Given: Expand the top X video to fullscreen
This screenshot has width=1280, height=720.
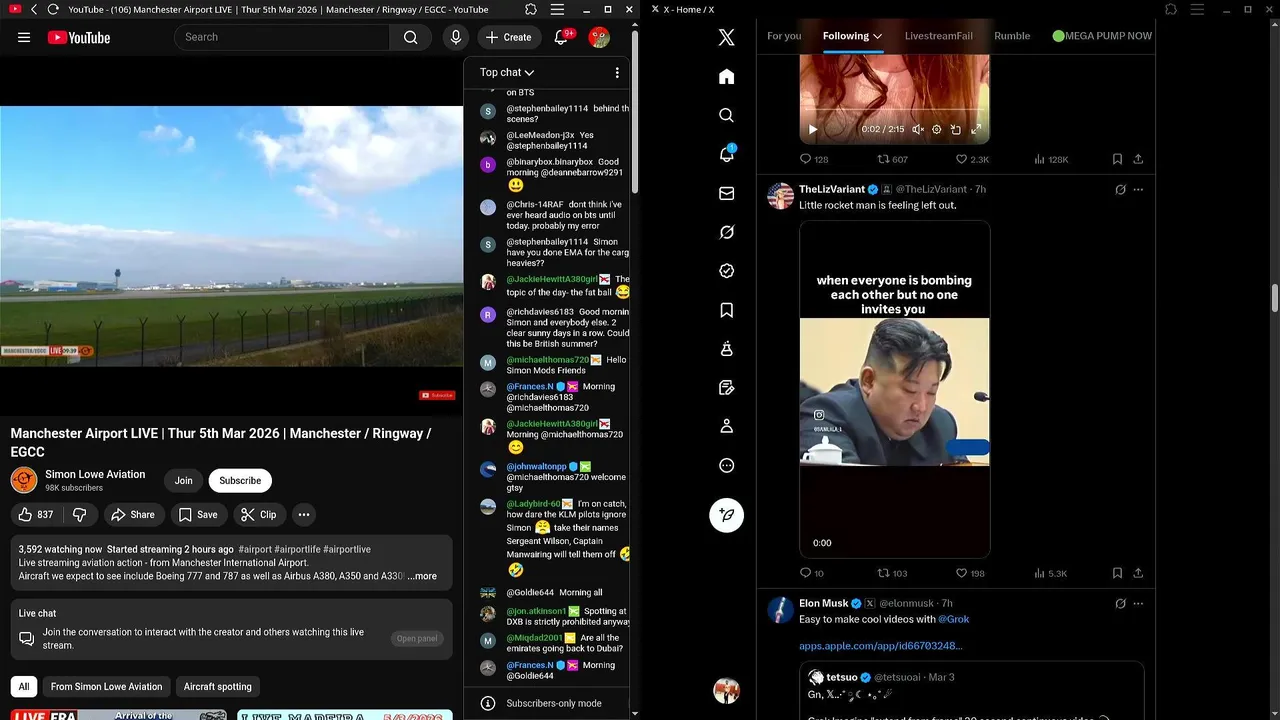Looking at the screenshot, I should (976, 129).
